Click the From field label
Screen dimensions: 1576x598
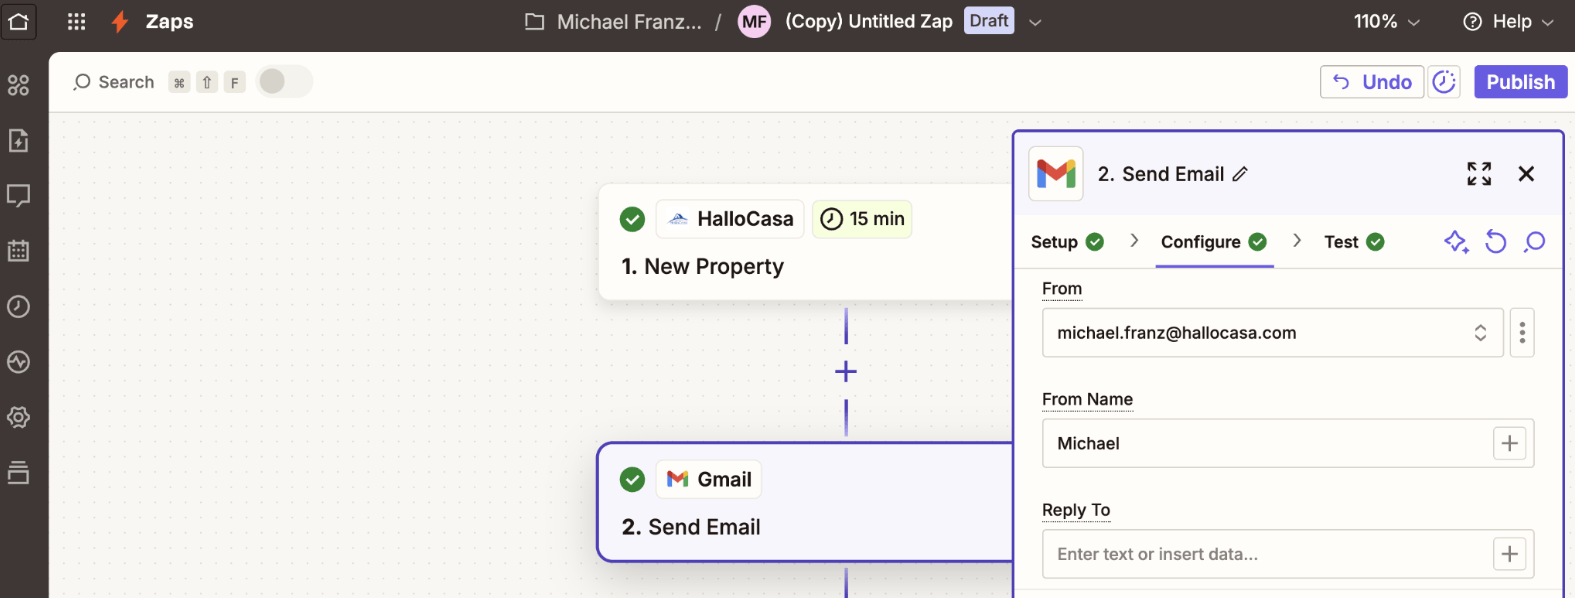coord(1062,289)
